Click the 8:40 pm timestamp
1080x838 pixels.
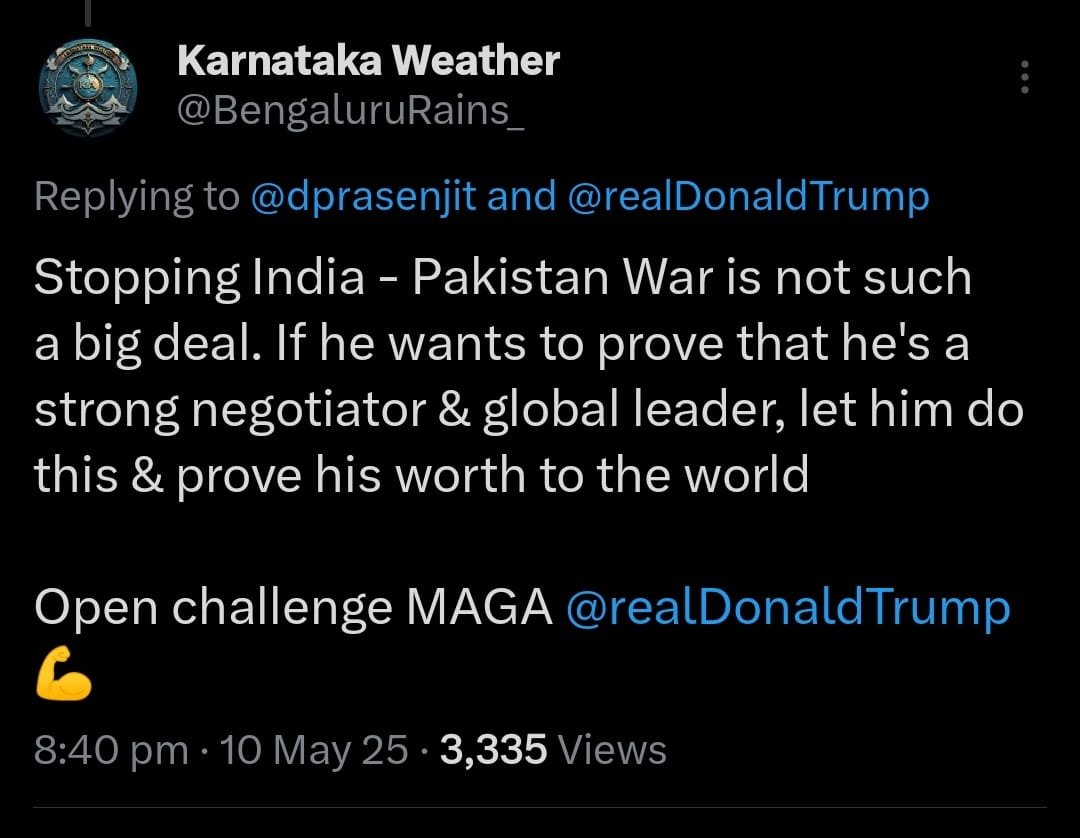coord(111,749)
